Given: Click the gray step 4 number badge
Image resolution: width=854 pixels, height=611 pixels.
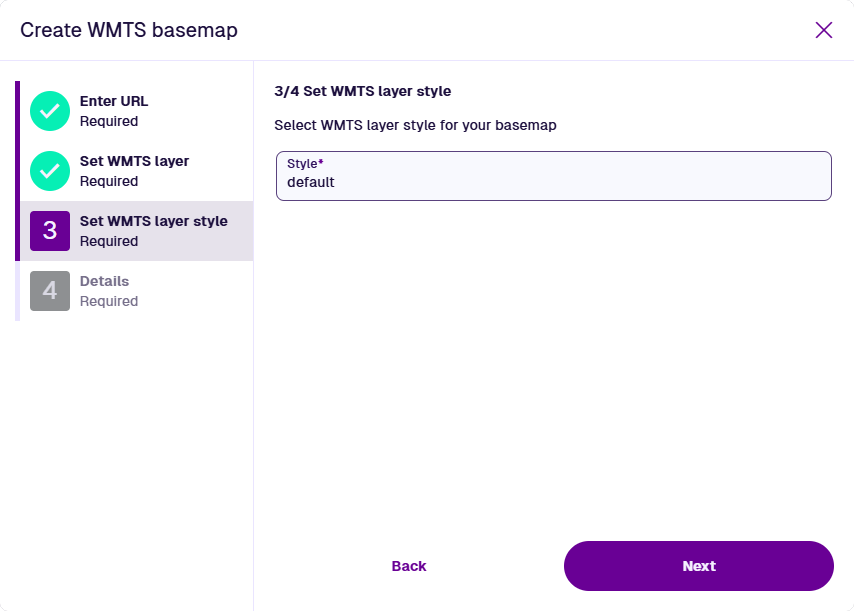Looking at the screenshot, I should click(50, 291).
